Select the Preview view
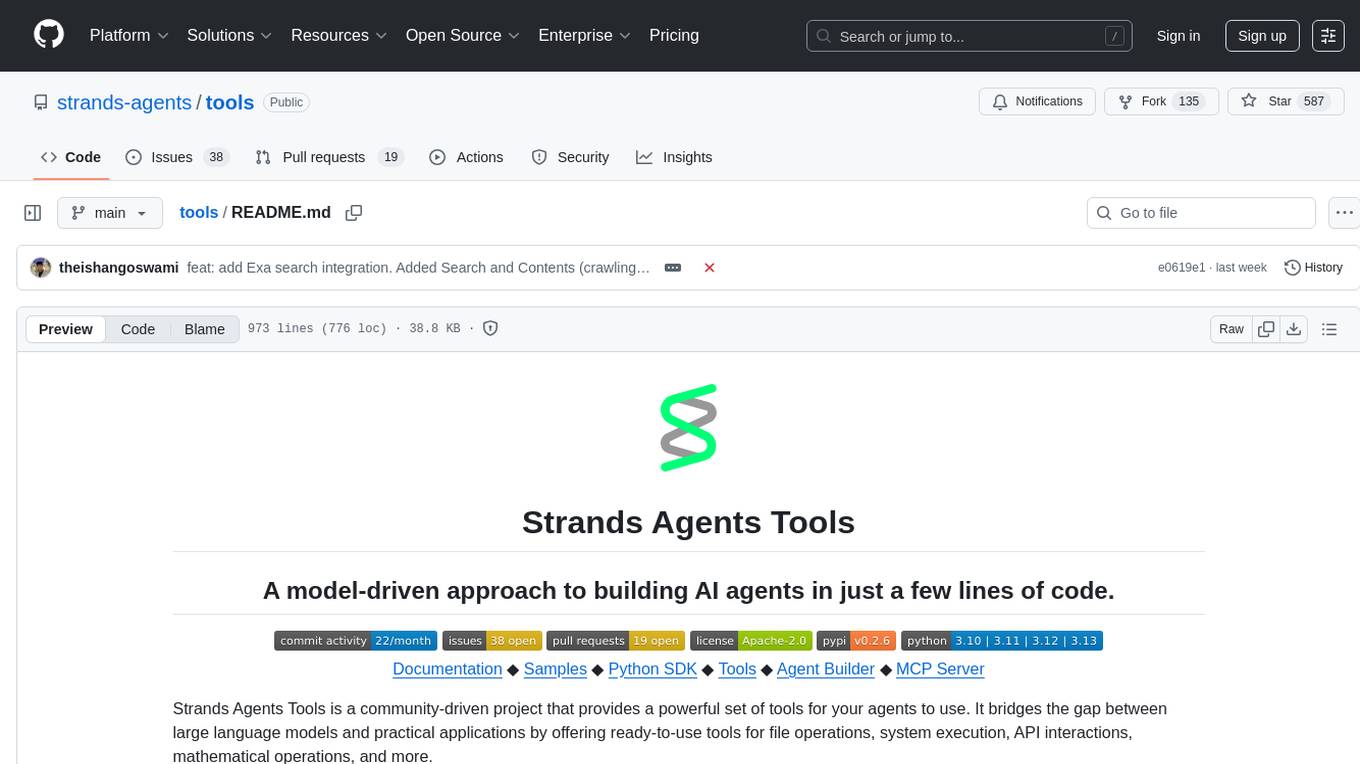The height and width of the screenshot is (764, 1360). click(66, 329)
